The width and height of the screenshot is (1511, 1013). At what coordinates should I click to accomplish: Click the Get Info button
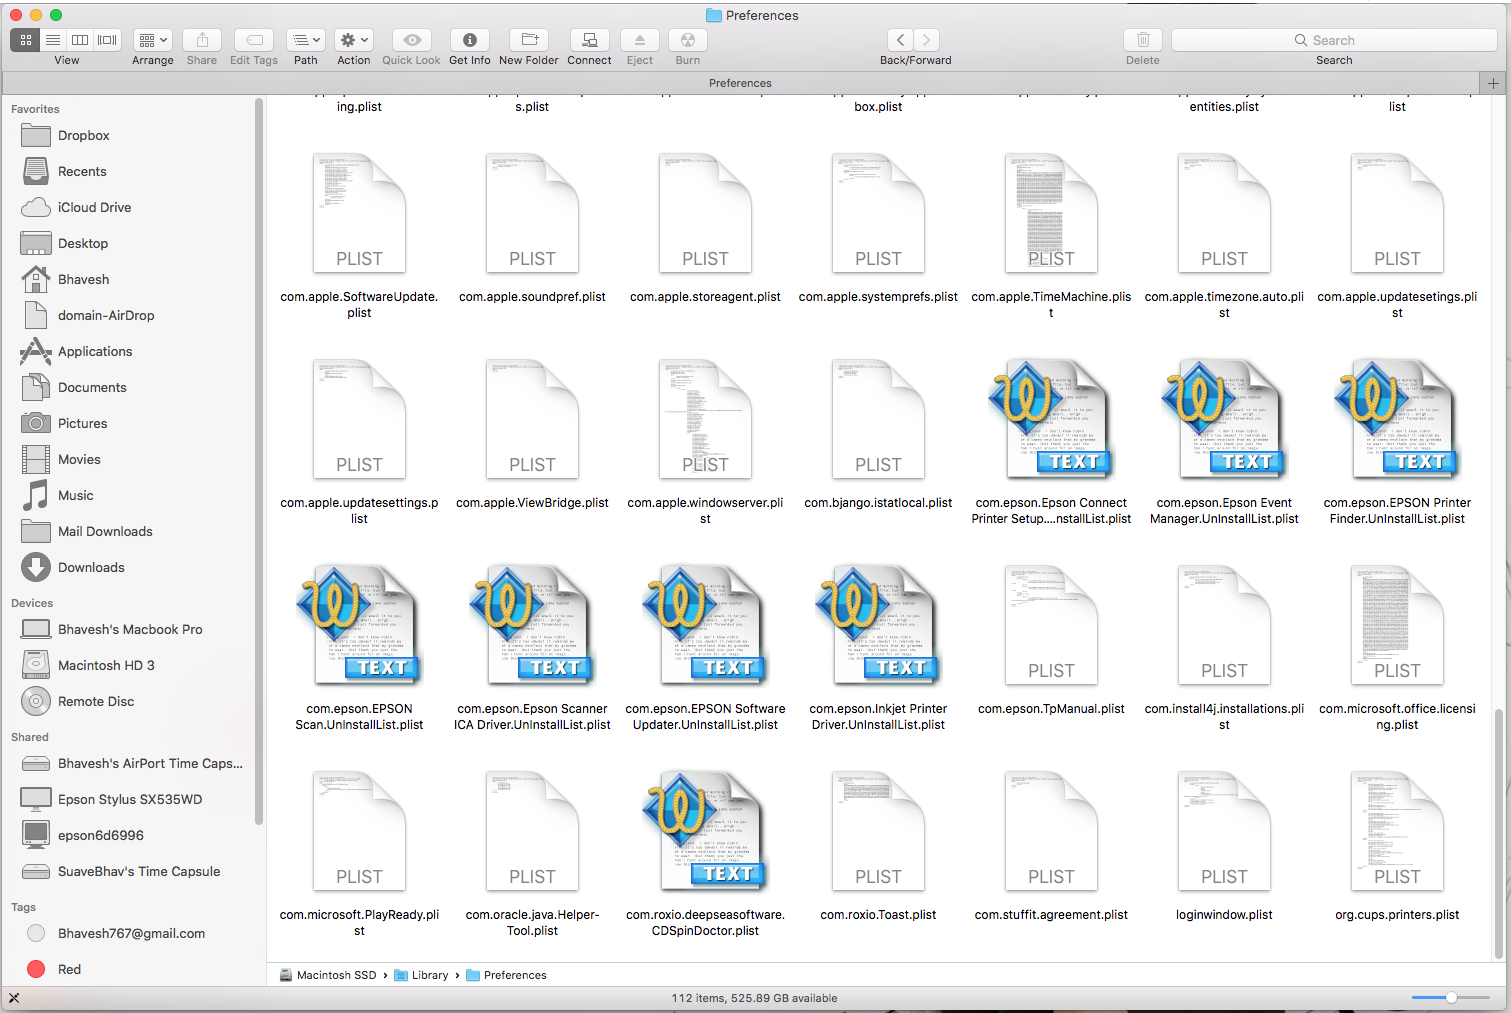click(470, 40)
